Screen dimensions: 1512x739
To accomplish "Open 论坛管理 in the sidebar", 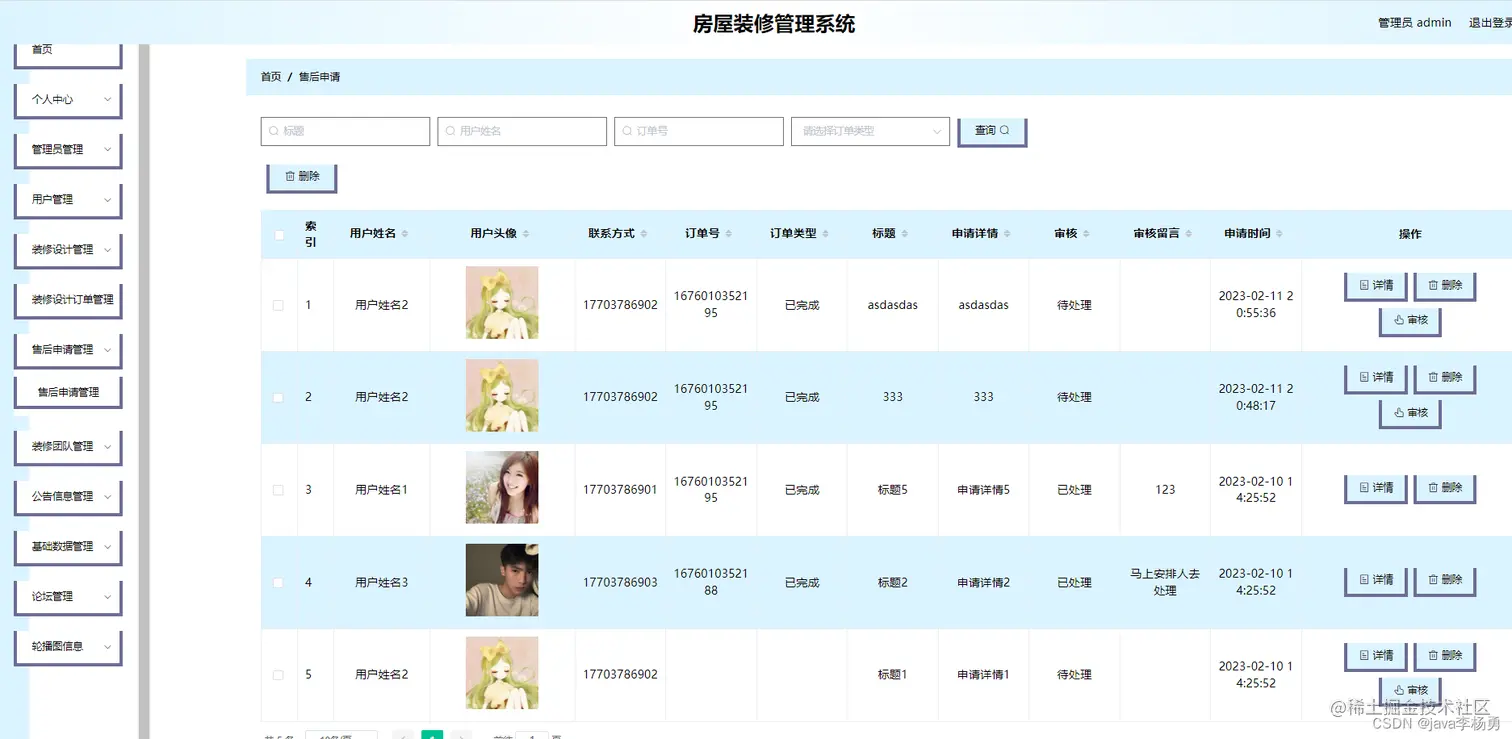I will (x=69, y=597).
